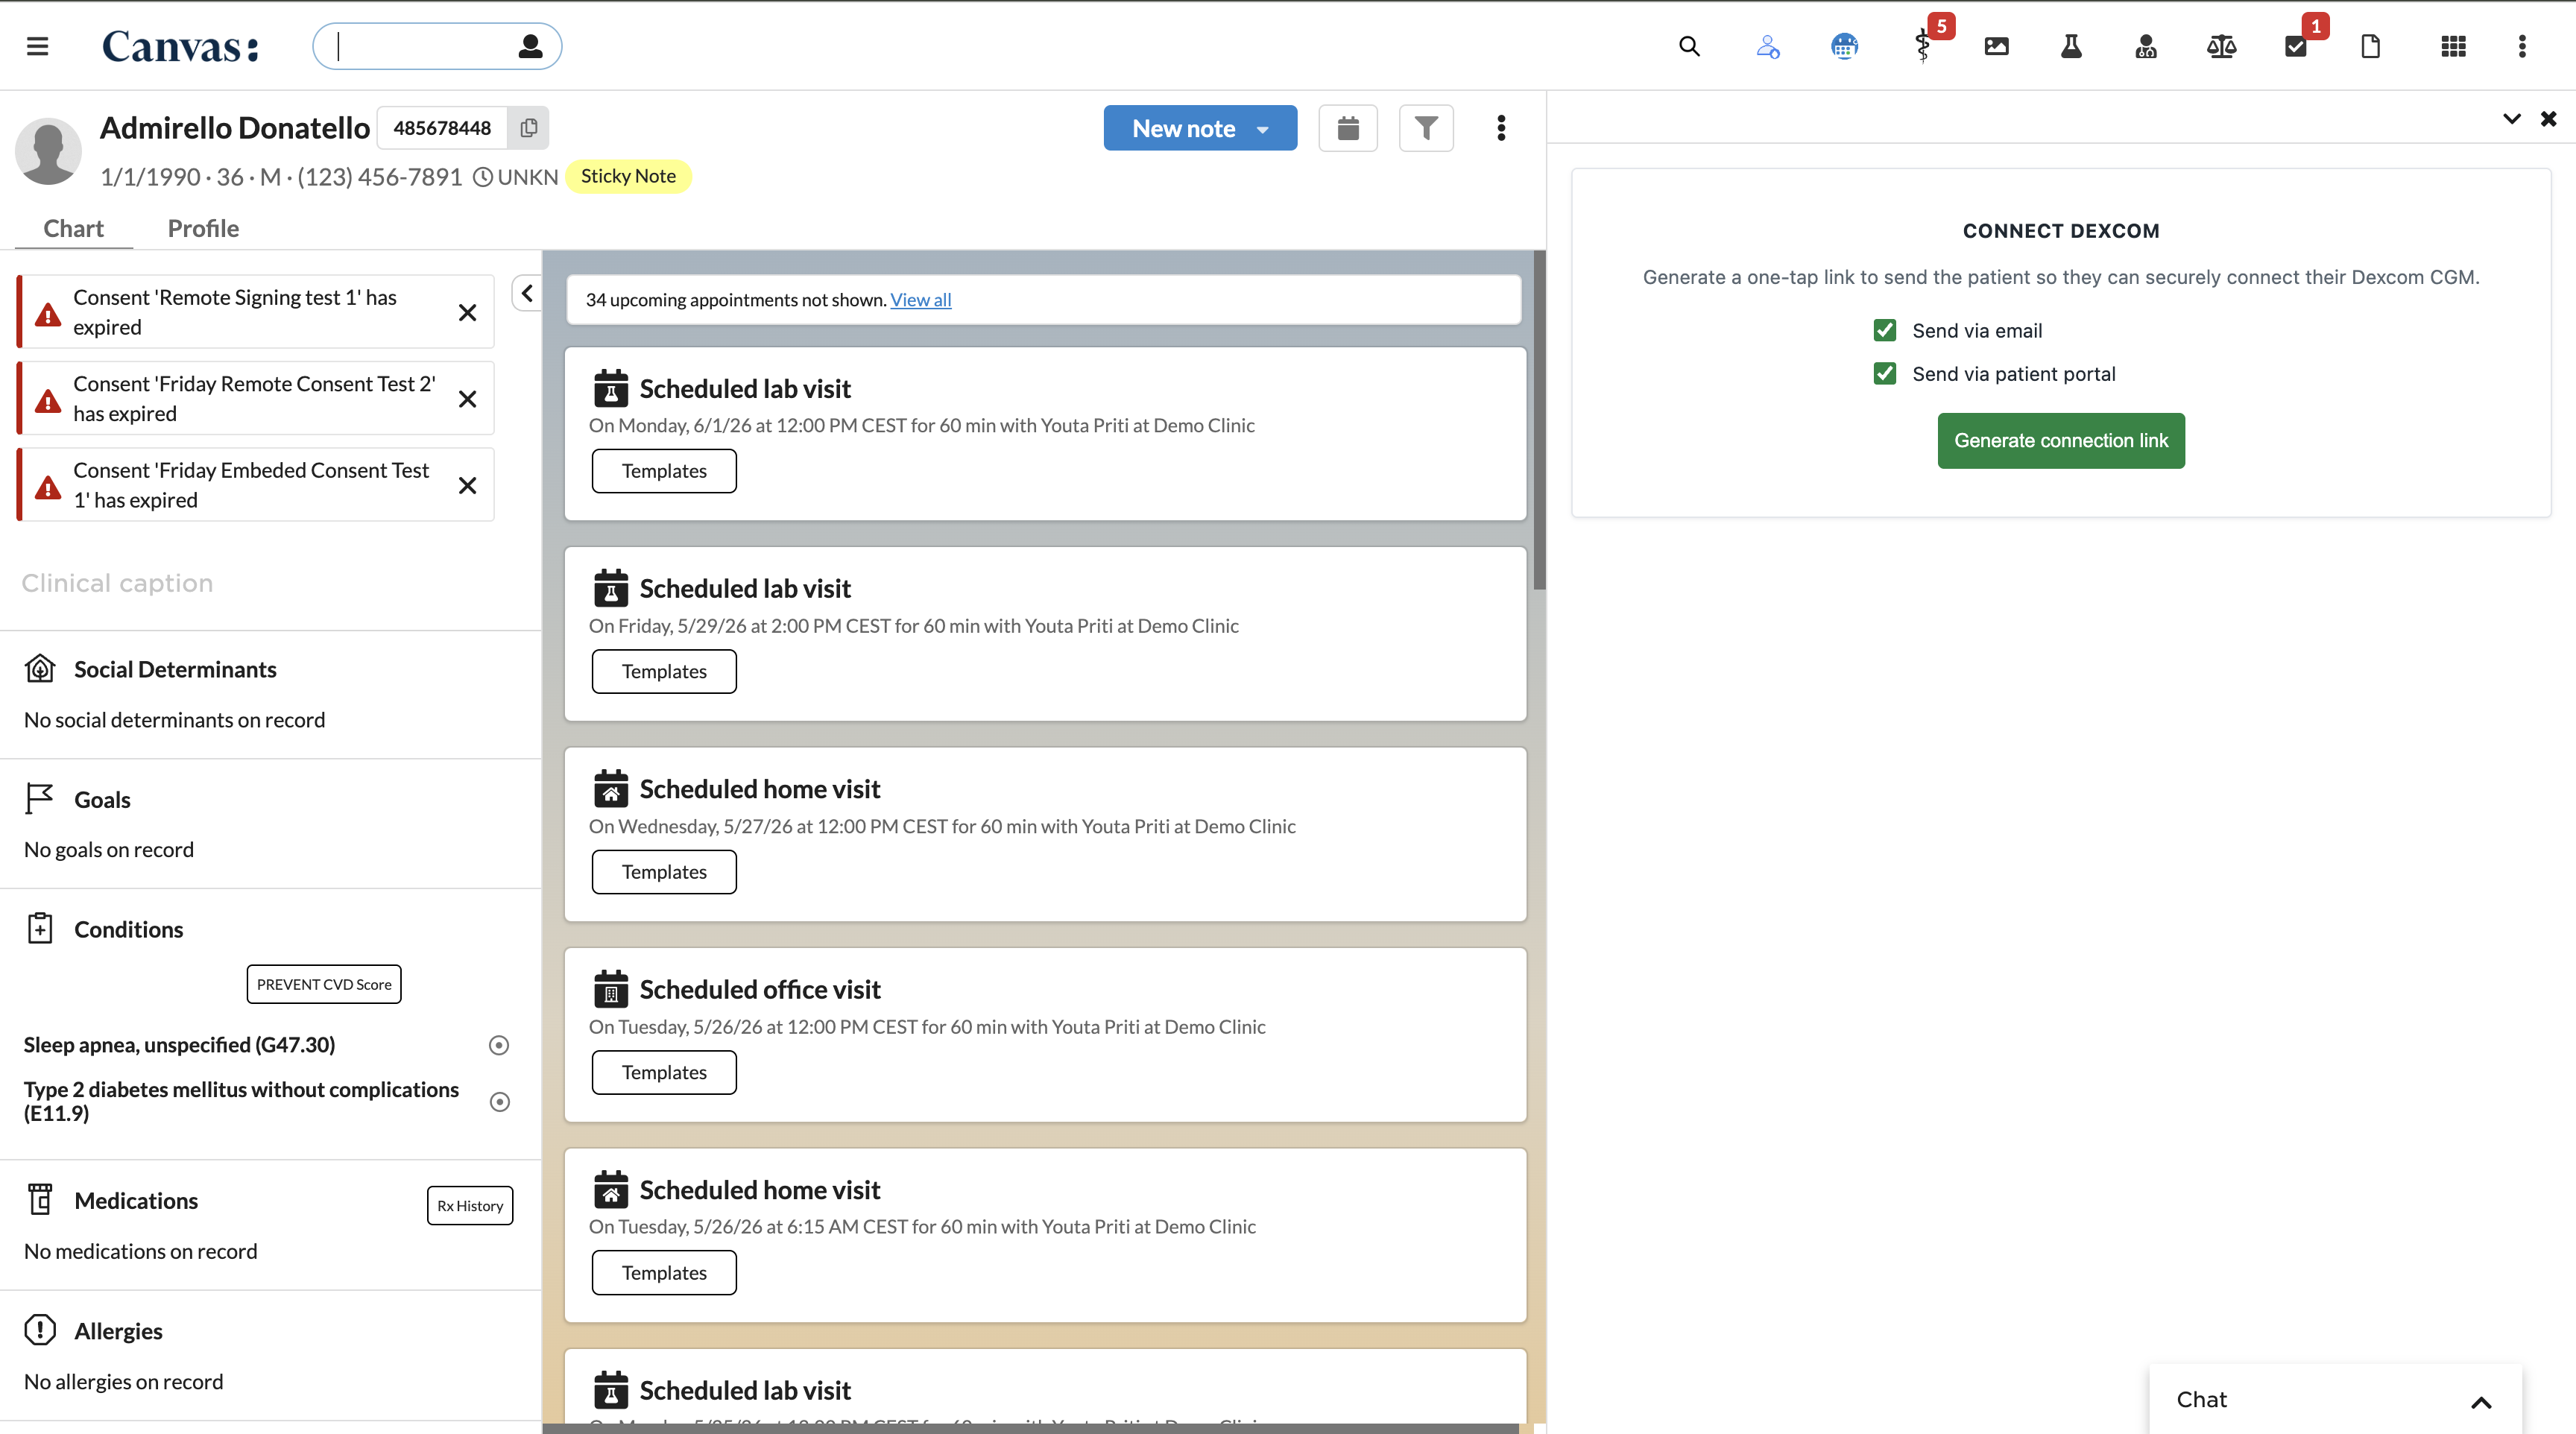Viewport: 2576px width, 1434px height.
Task: Click the UNKN timezone clock indicator
Action: coord(515,177)
